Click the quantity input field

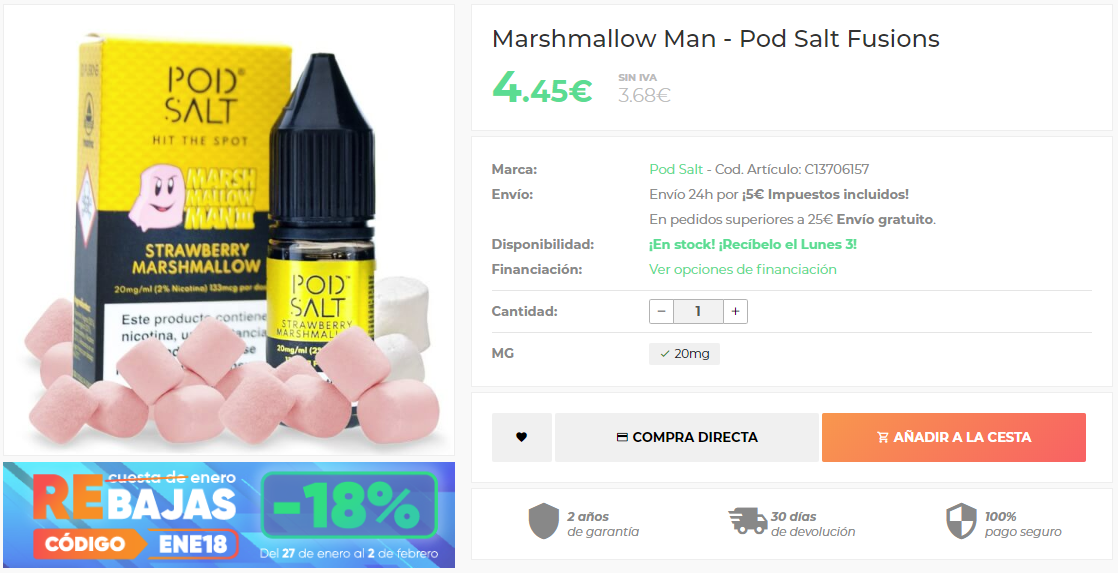point(698,311)
